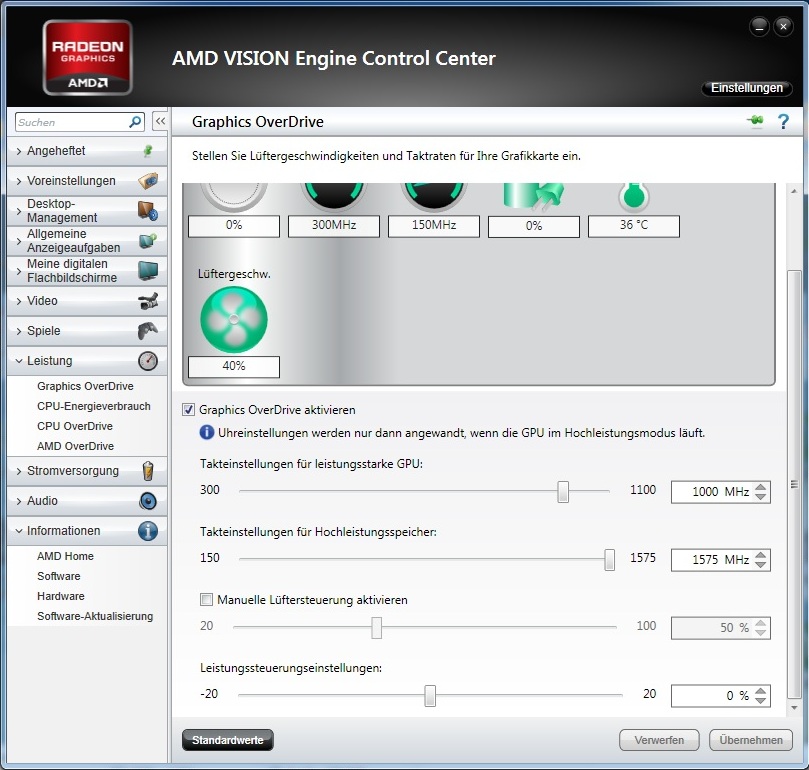The image size is (809, 770).
Task: Click the Leistung gauge icon
Action: click(x=148, y=361)
